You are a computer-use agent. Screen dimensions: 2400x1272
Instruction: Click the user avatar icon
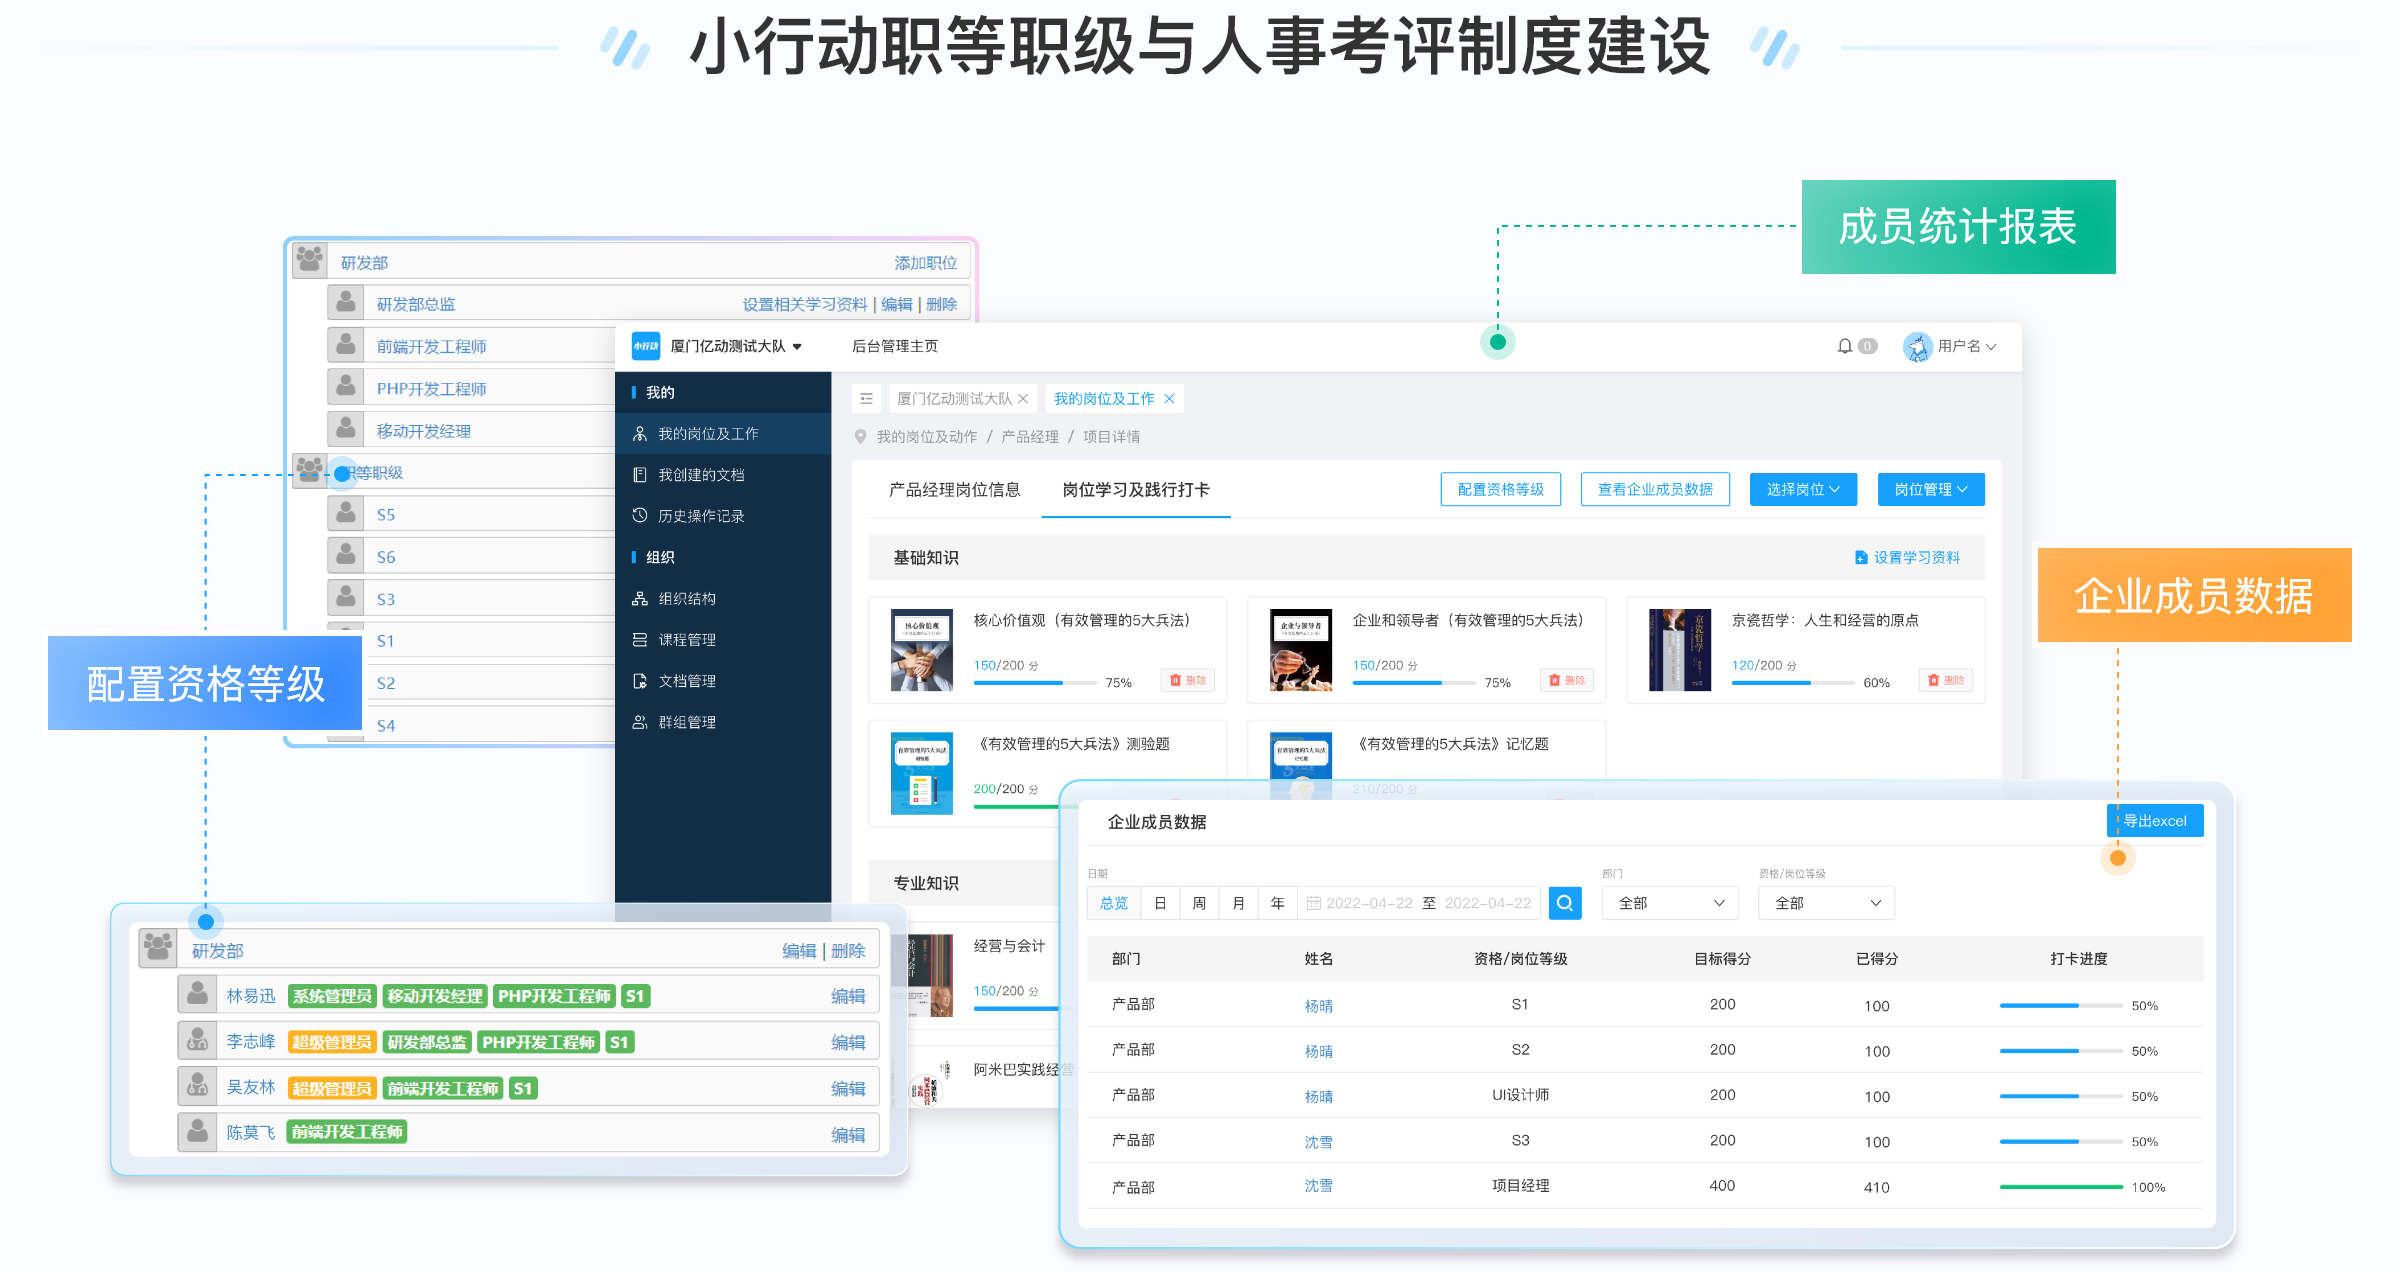point(1917,346)
